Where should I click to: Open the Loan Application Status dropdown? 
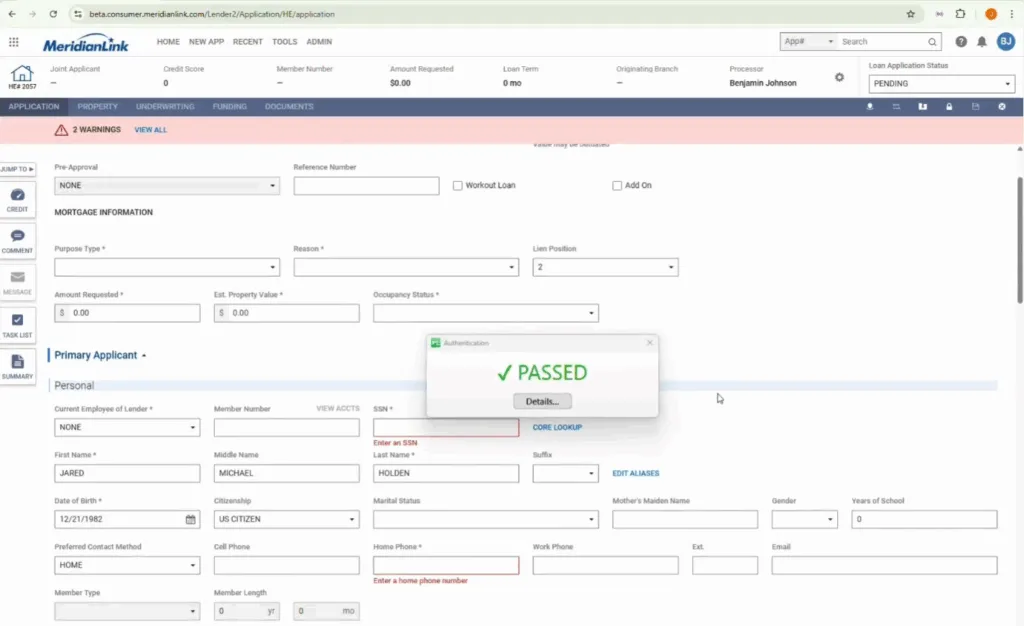1006,84
